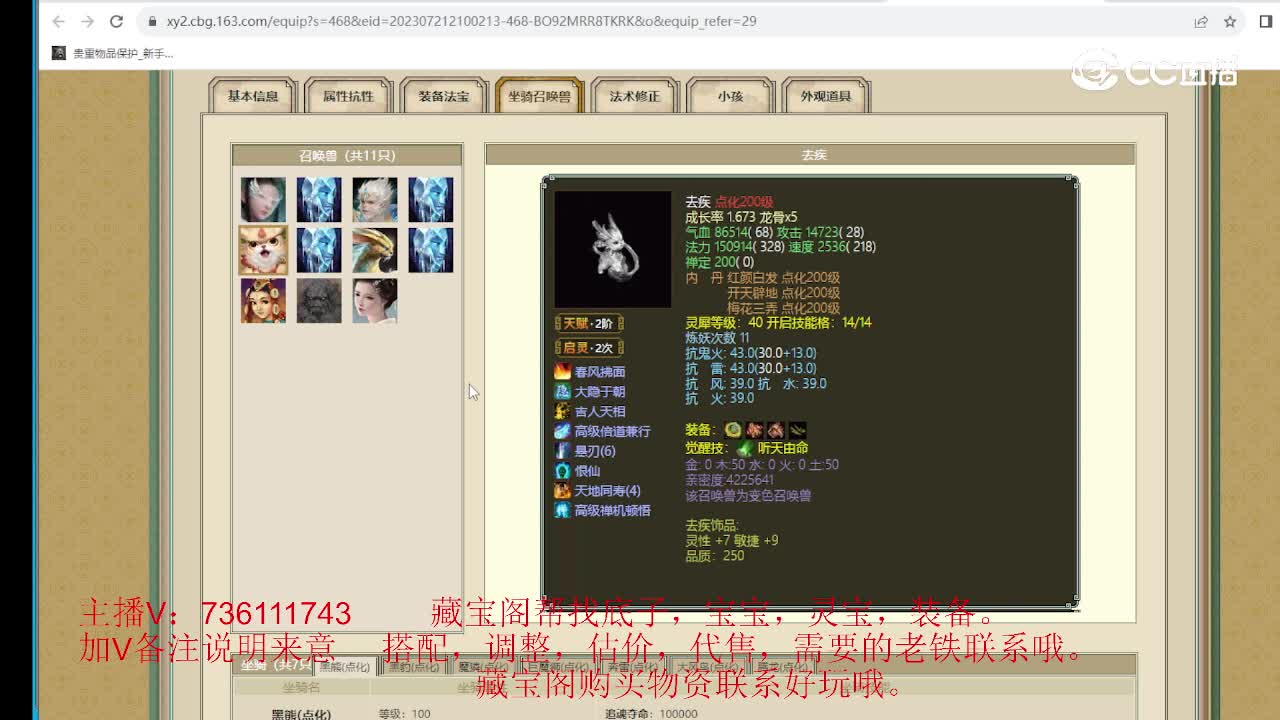
Task: Click the green-yellow ring equipment icon
Action: click(733, 429)
